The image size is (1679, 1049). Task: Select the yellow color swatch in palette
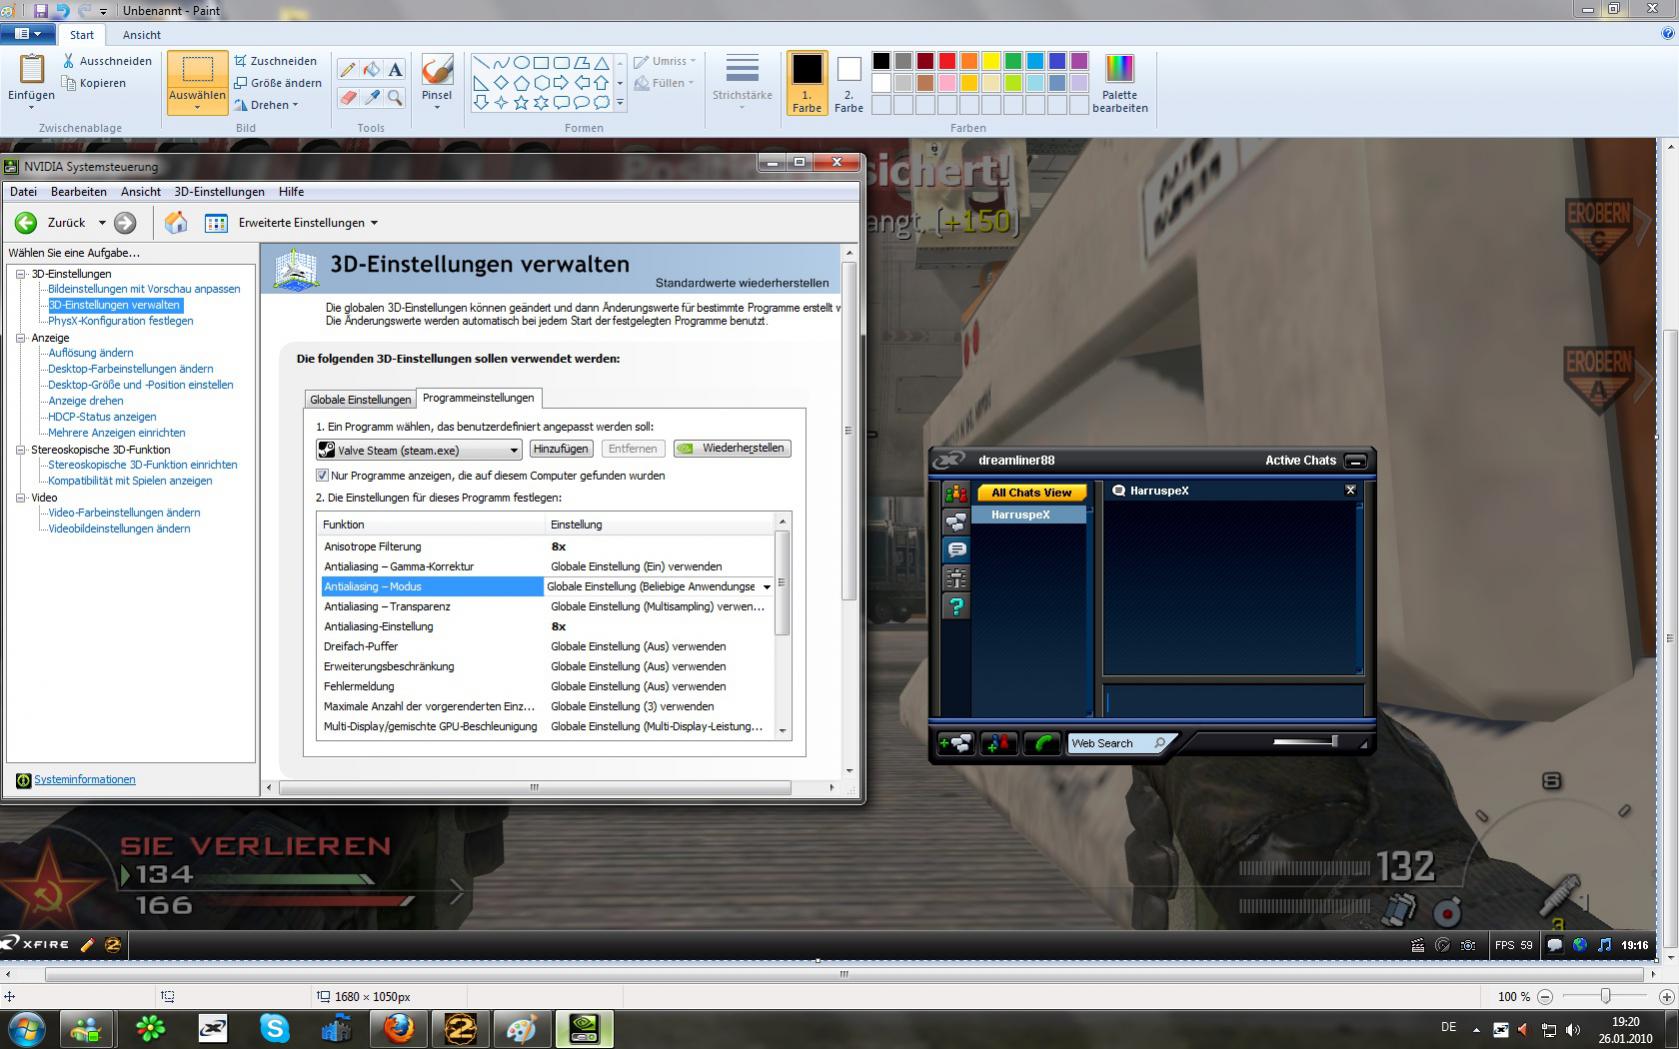click(x=991, y=61)
